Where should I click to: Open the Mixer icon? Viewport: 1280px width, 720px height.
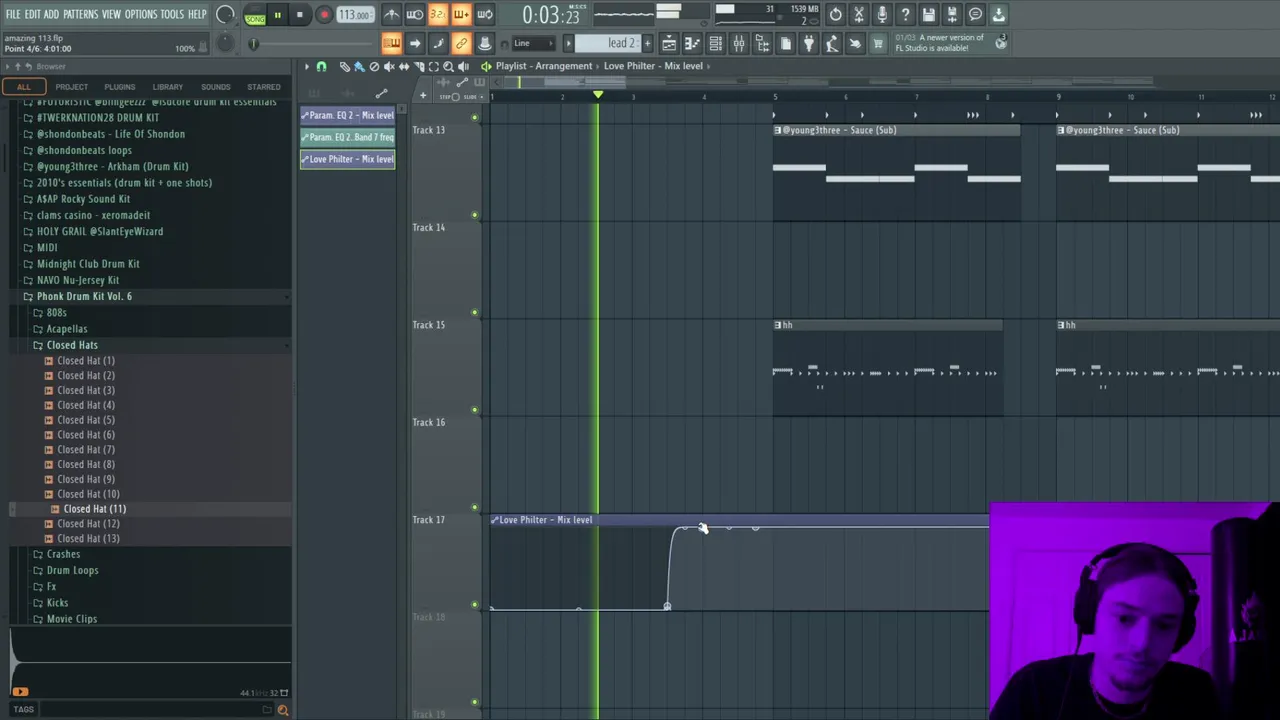pos(738,43)
